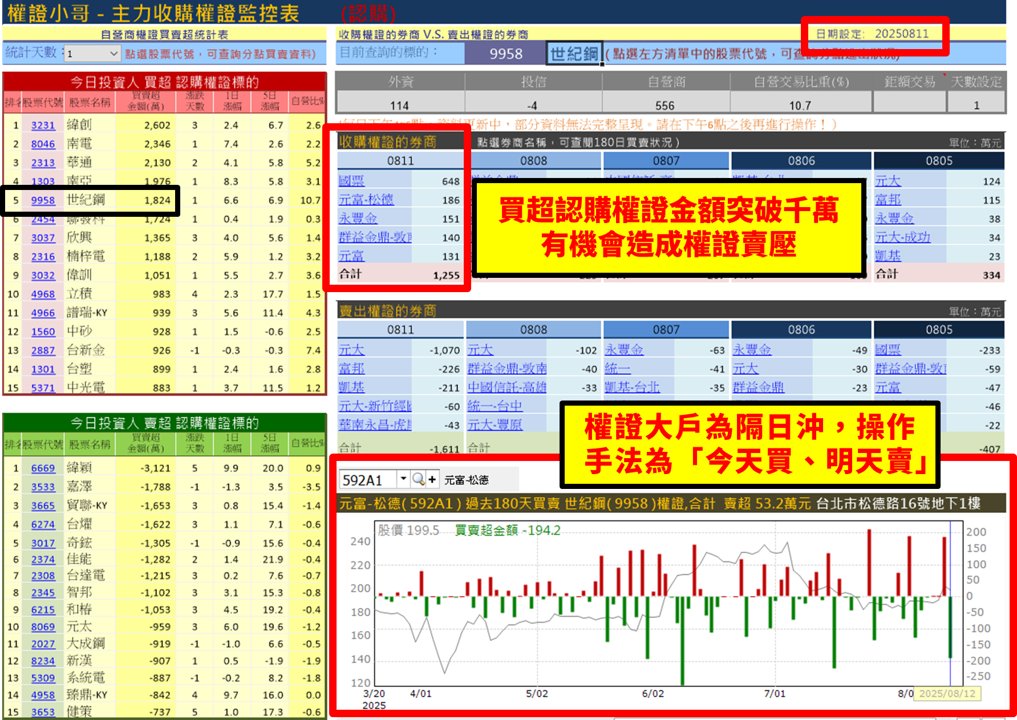Open stock code 8069 元太 link
1017x720 pixels.
[43, 627]
